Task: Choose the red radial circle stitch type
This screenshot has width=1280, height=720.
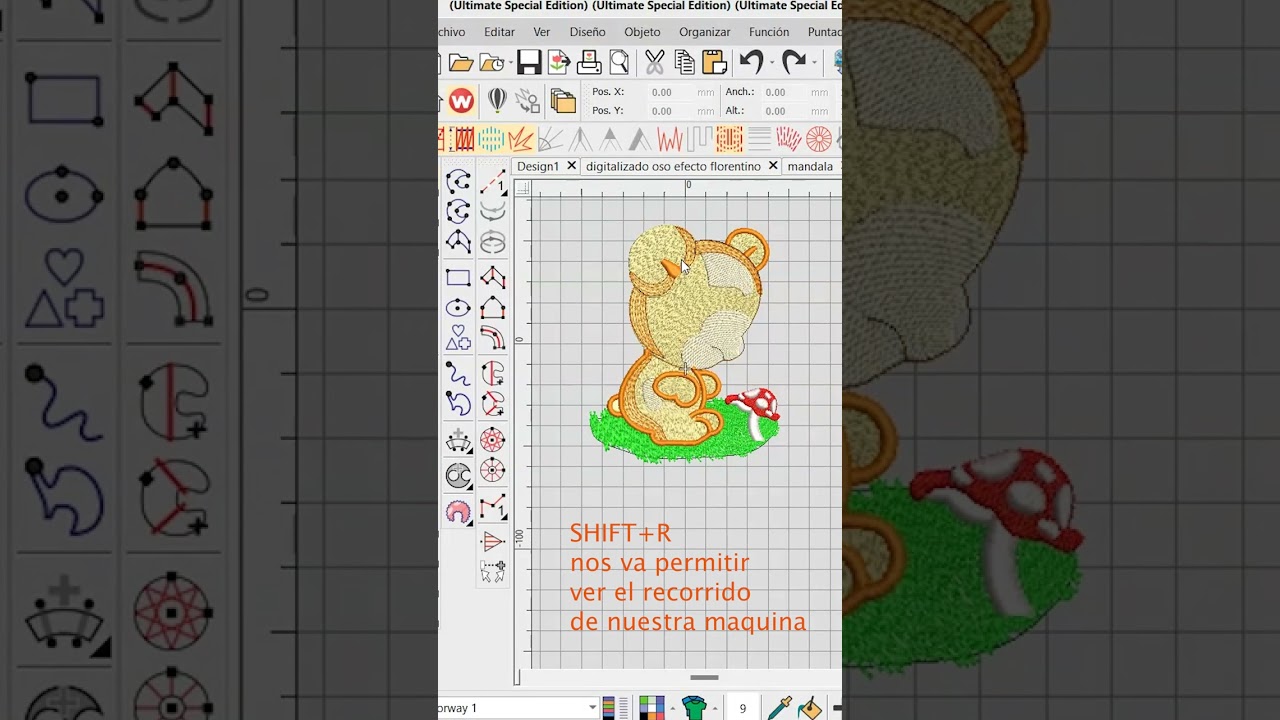Action: click(x=819, y=139)
